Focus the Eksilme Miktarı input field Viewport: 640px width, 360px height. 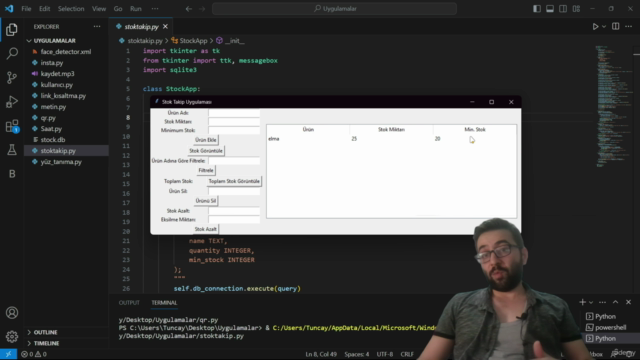point(234,220)
